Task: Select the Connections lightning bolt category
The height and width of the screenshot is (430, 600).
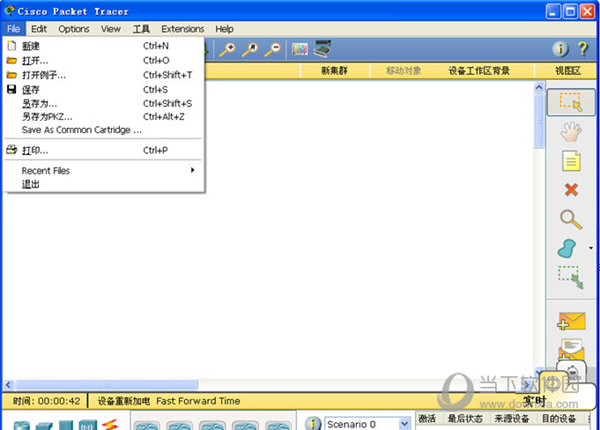Action: pos(110,425)
